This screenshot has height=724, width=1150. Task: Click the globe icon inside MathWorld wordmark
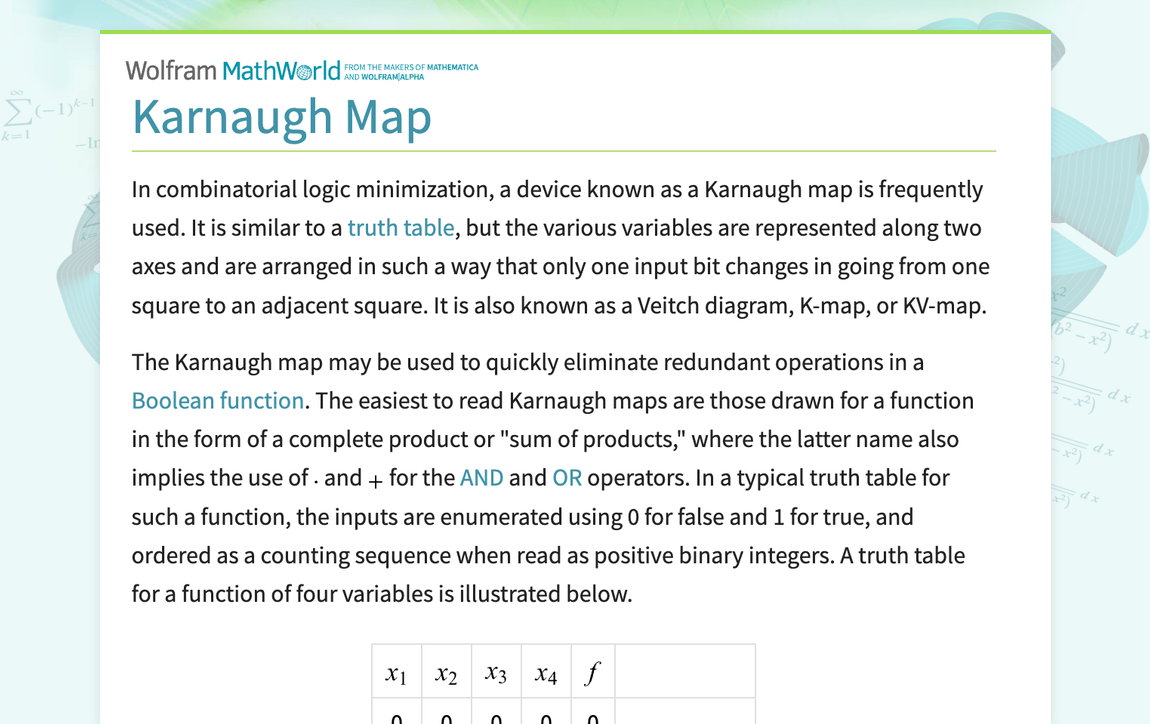tap(305, 72)
